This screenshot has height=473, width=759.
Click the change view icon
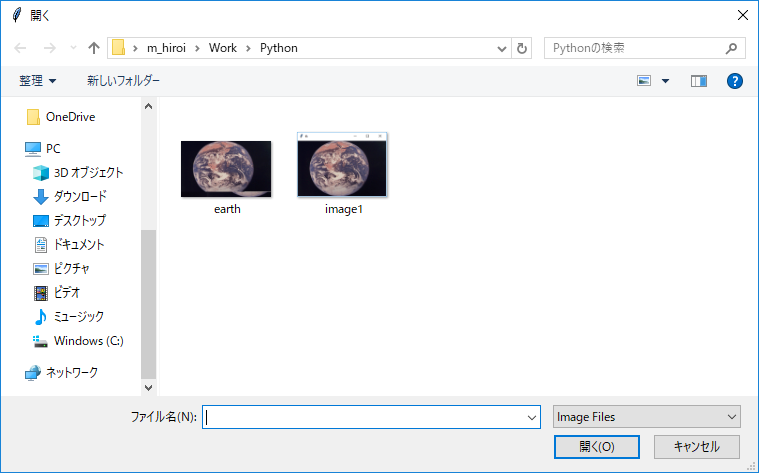point(645,80)
